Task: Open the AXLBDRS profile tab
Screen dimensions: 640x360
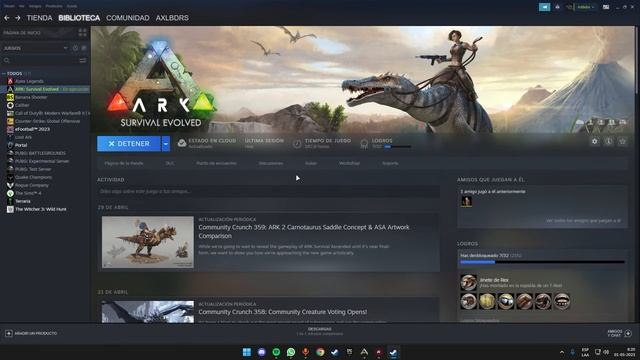Action: tap(172, 18)
